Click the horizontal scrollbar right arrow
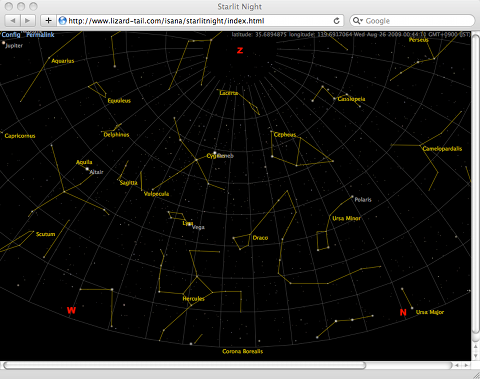Screen dimensions: 480x379 tap(466, 365)
